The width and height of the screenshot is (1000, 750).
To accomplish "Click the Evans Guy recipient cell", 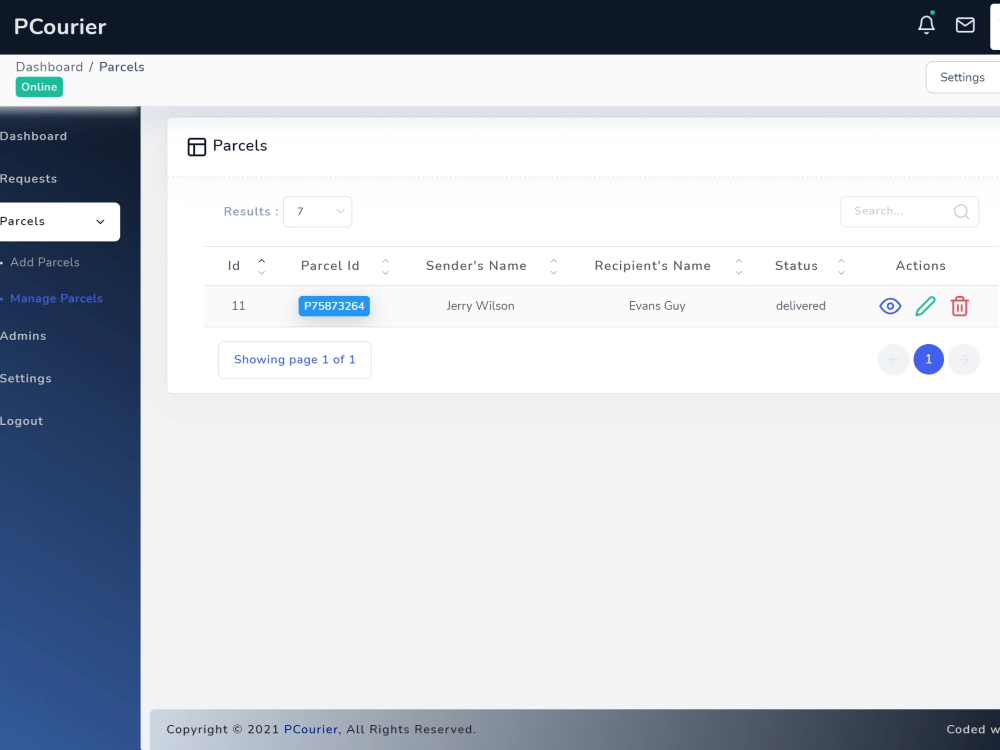I will coord(657,306).
